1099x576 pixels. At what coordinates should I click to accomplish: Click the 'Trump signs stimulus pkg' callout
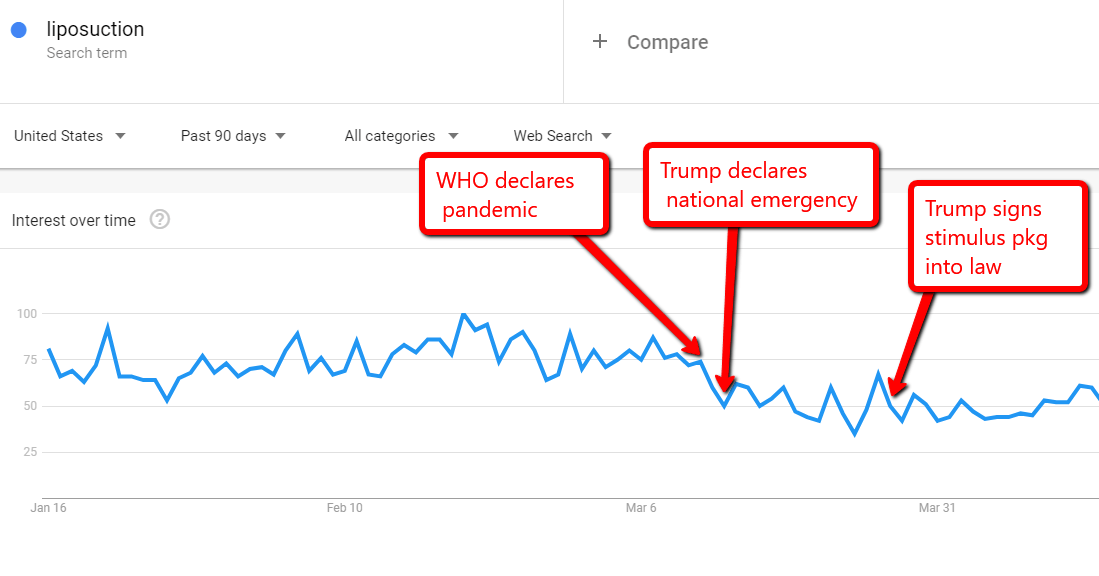click(996, 237)
